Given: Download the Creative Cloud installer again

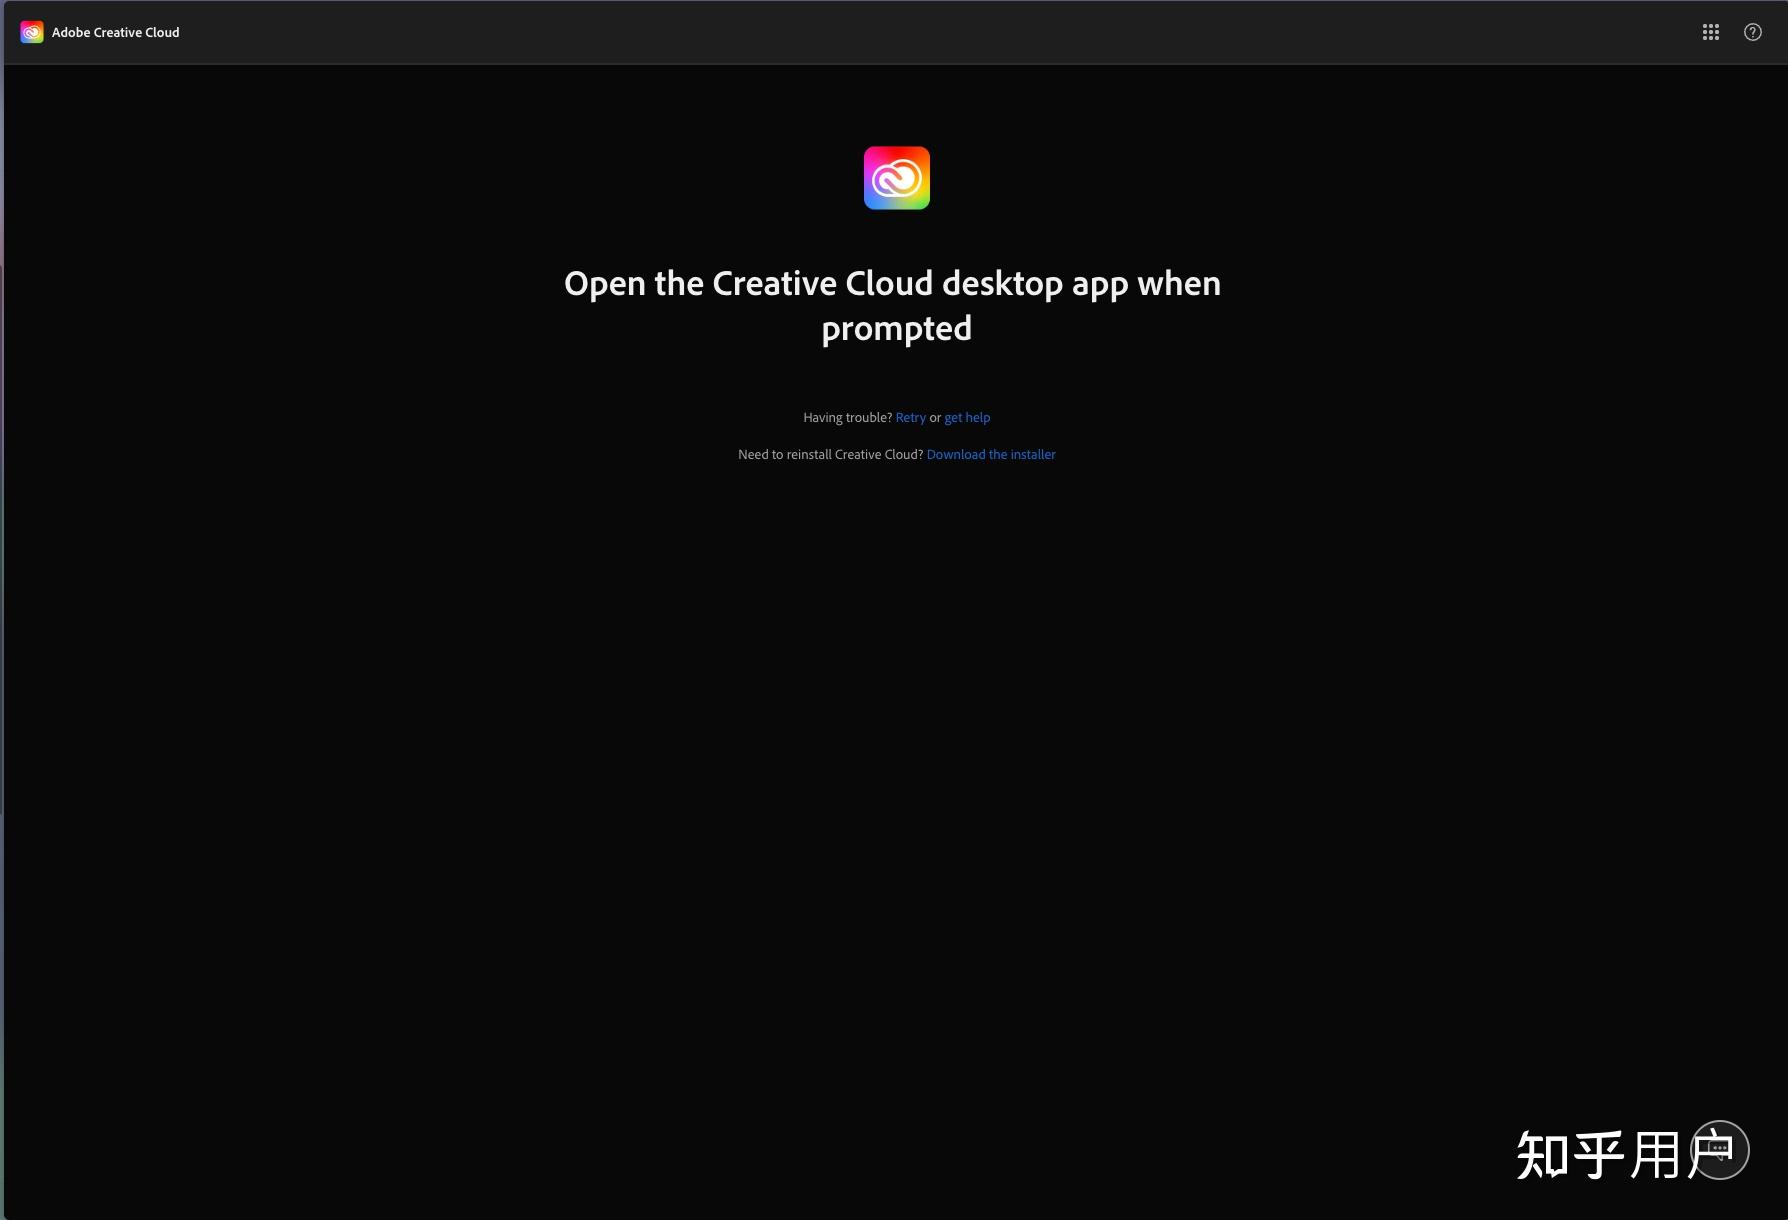Looking at the screenshot, I should point(991,454).
